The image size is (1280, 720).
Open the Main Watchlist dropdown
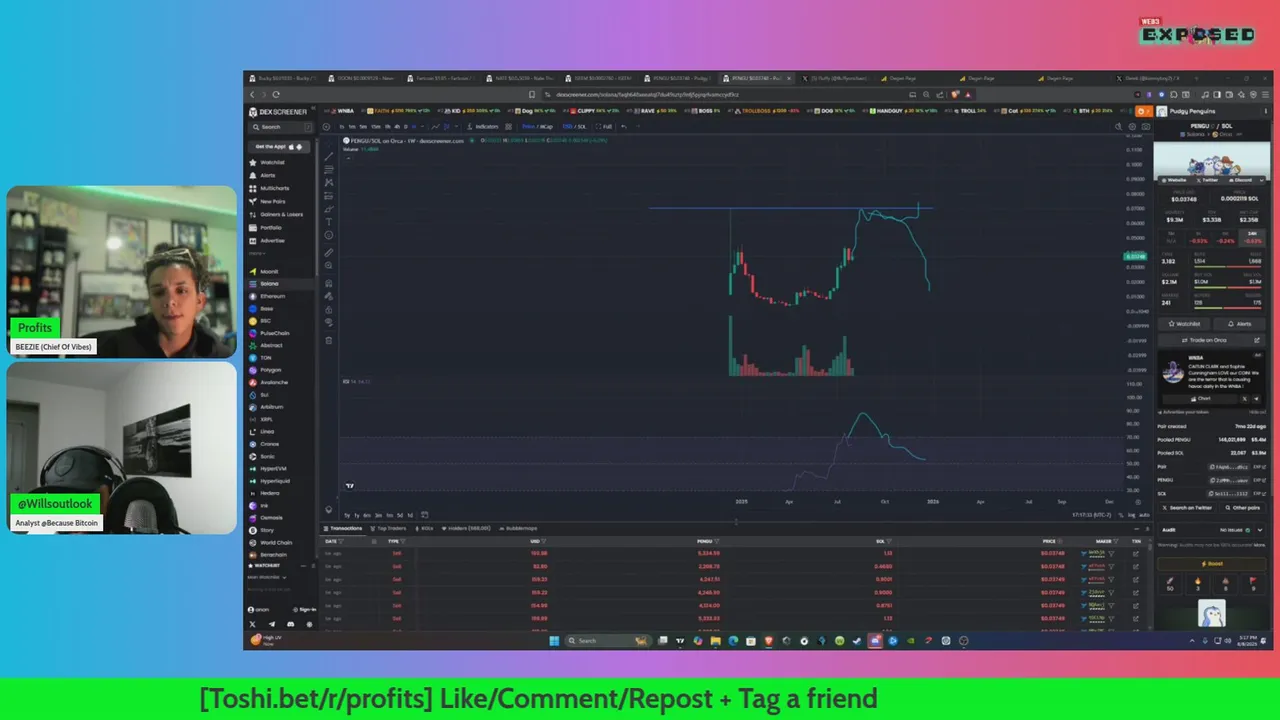267,578
